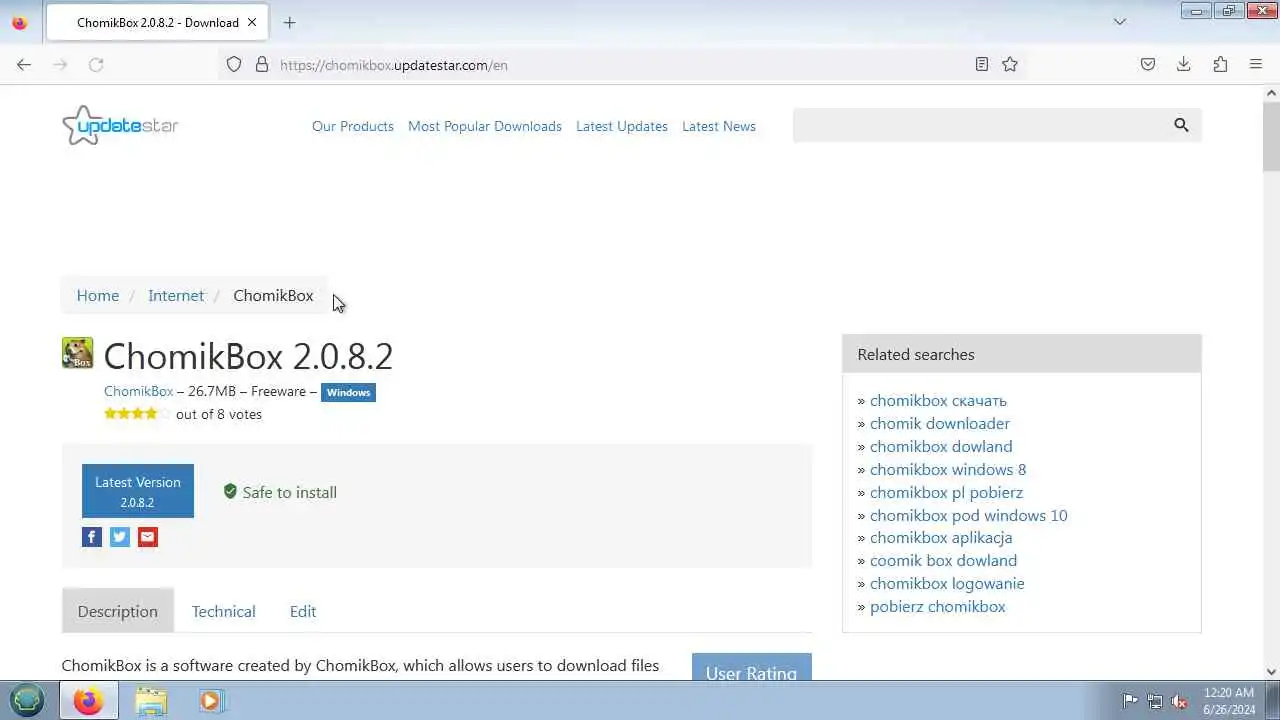
Task: Open related search pobierz chomikbox
Action: (938, 606)
